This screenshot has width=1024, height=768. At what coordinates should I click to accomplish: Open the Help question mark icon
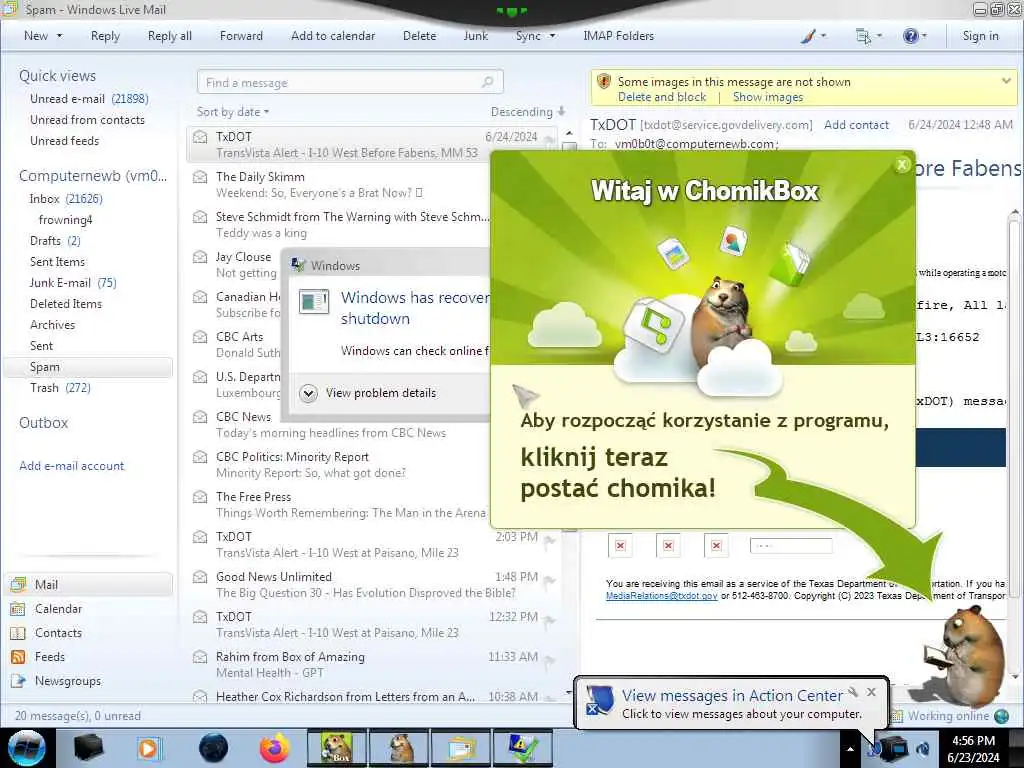click(910, 36)
